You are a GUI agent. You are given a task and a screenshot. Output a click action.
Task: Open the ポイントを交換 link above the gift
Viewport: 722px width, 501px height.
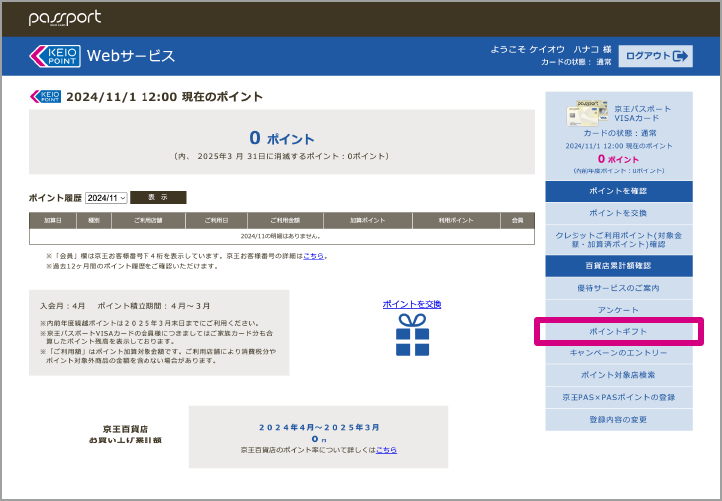tap(411, 304)
